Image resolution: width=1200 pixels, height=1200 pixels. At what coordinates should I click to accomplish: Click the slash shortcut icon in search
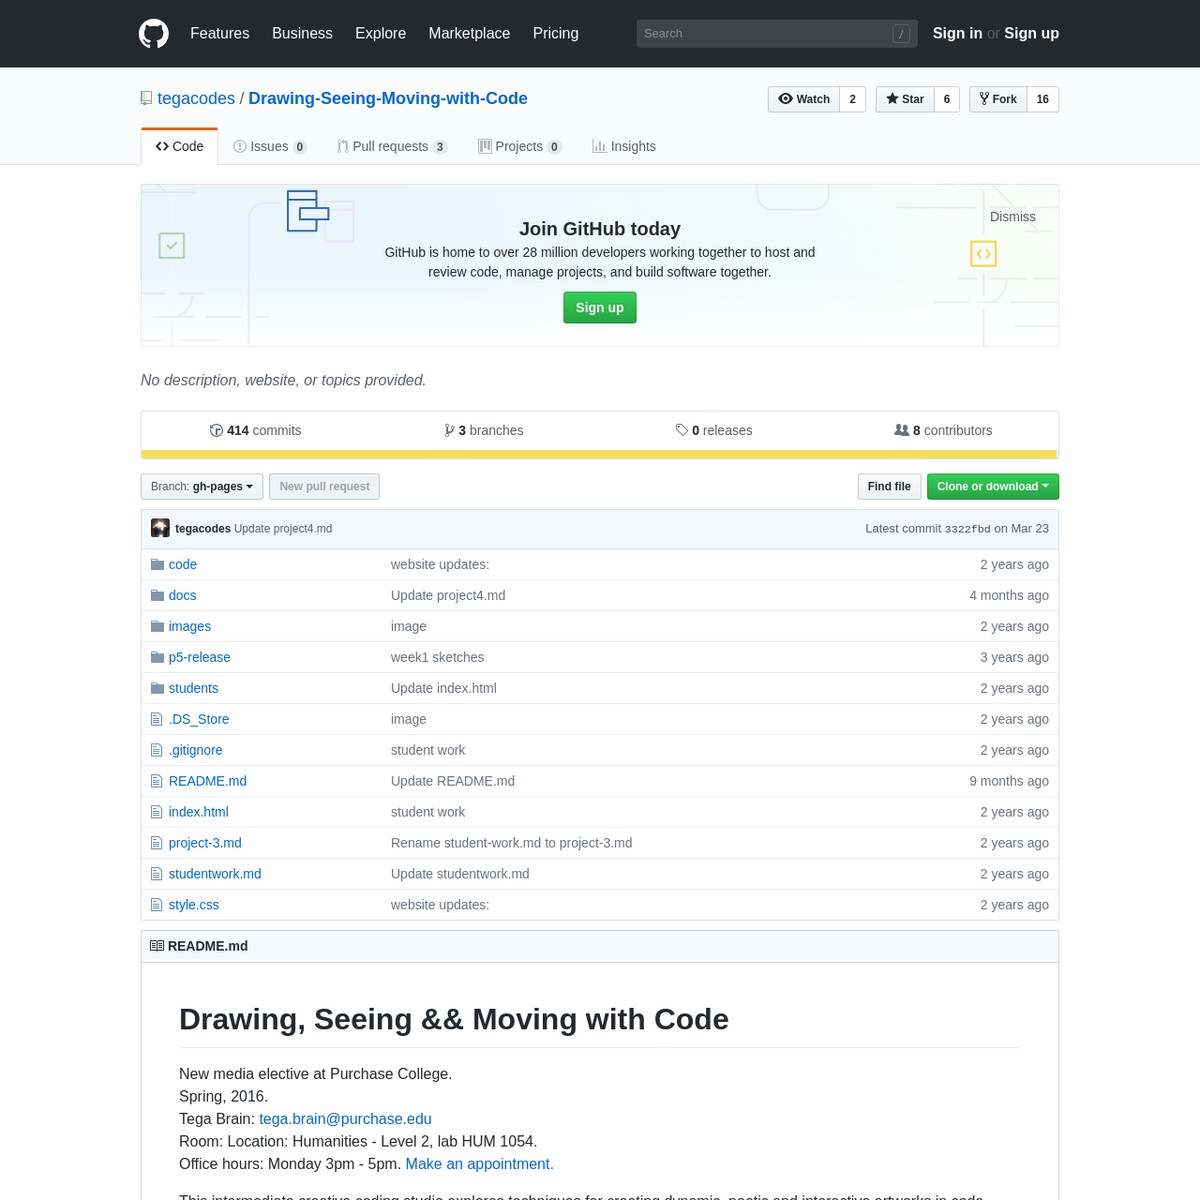[901, 33]
